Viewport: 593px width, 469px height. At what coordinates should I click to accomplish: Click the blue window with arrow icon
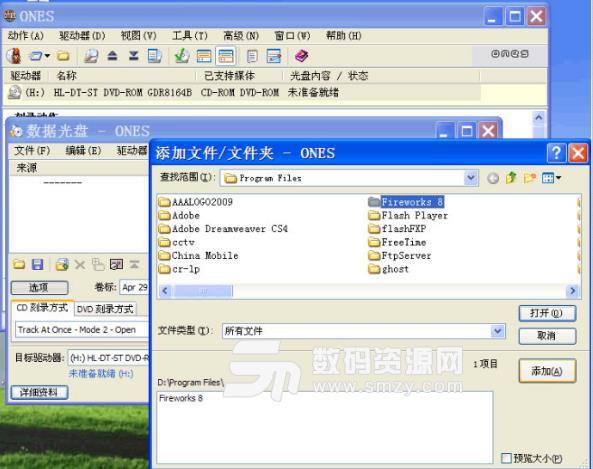pyautogui.click(x=274, y=56)
